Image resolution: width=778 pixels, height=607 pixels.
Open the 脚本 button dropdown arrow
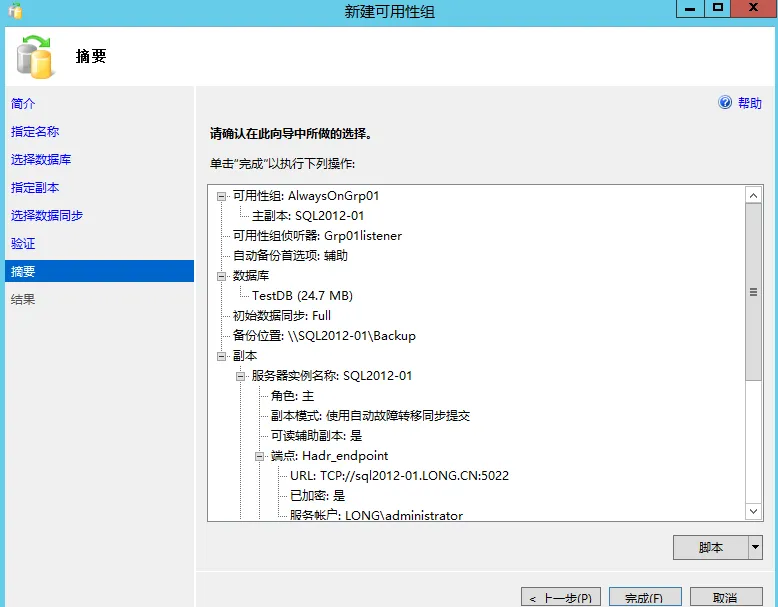(x=755, y=547)
